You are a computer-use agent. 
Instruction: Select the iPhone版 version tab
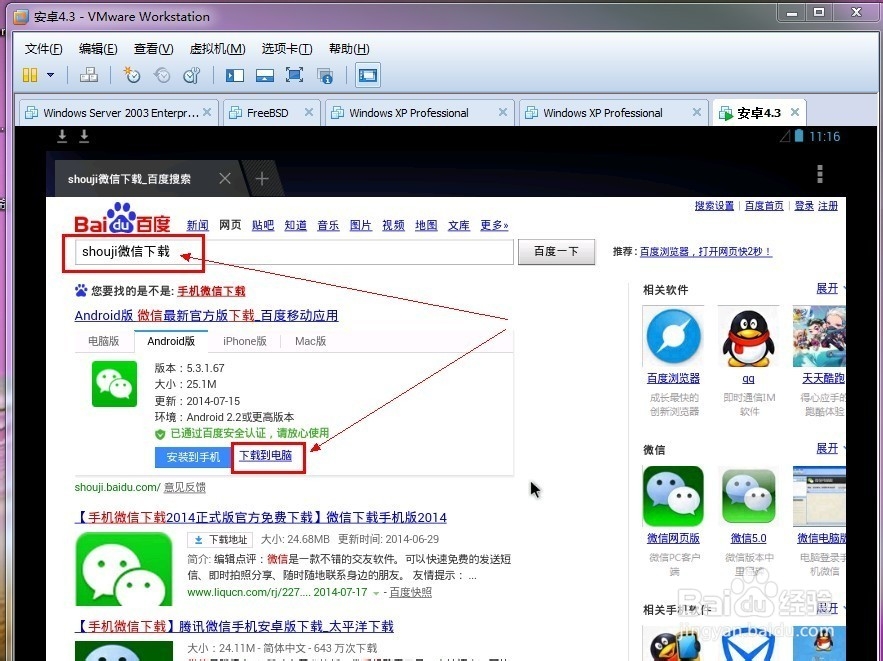[x=244, y=341]
